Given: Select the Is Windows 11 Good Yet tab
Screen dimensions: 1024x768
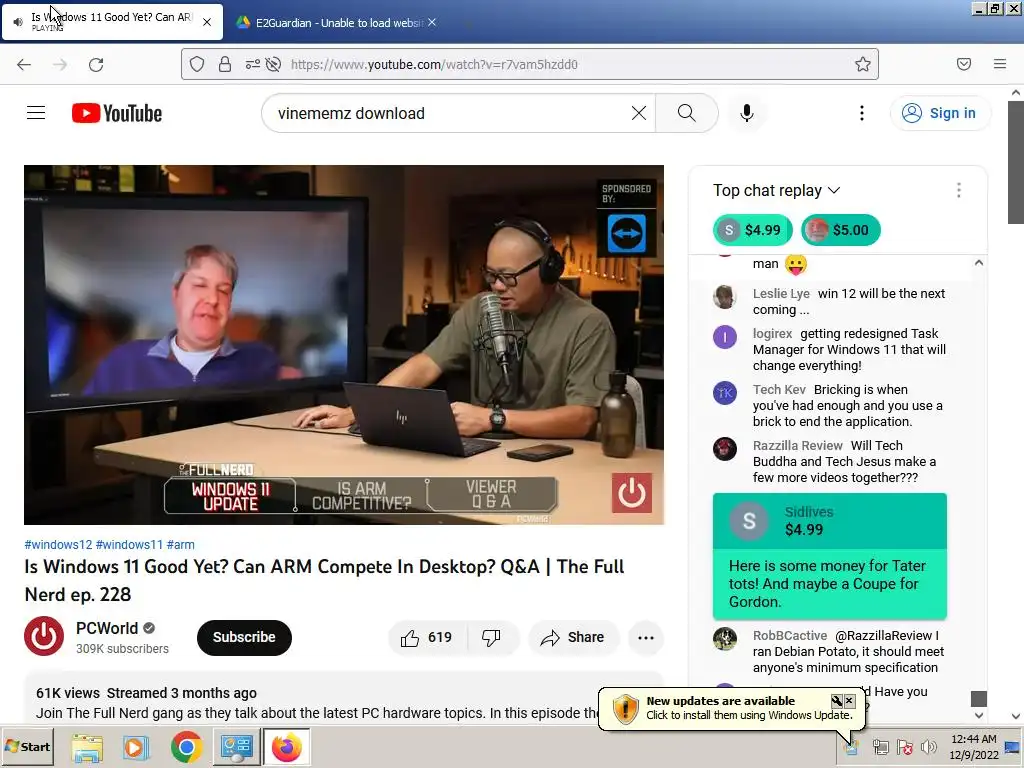Looking at the screenshot, I should pos(112,22).
